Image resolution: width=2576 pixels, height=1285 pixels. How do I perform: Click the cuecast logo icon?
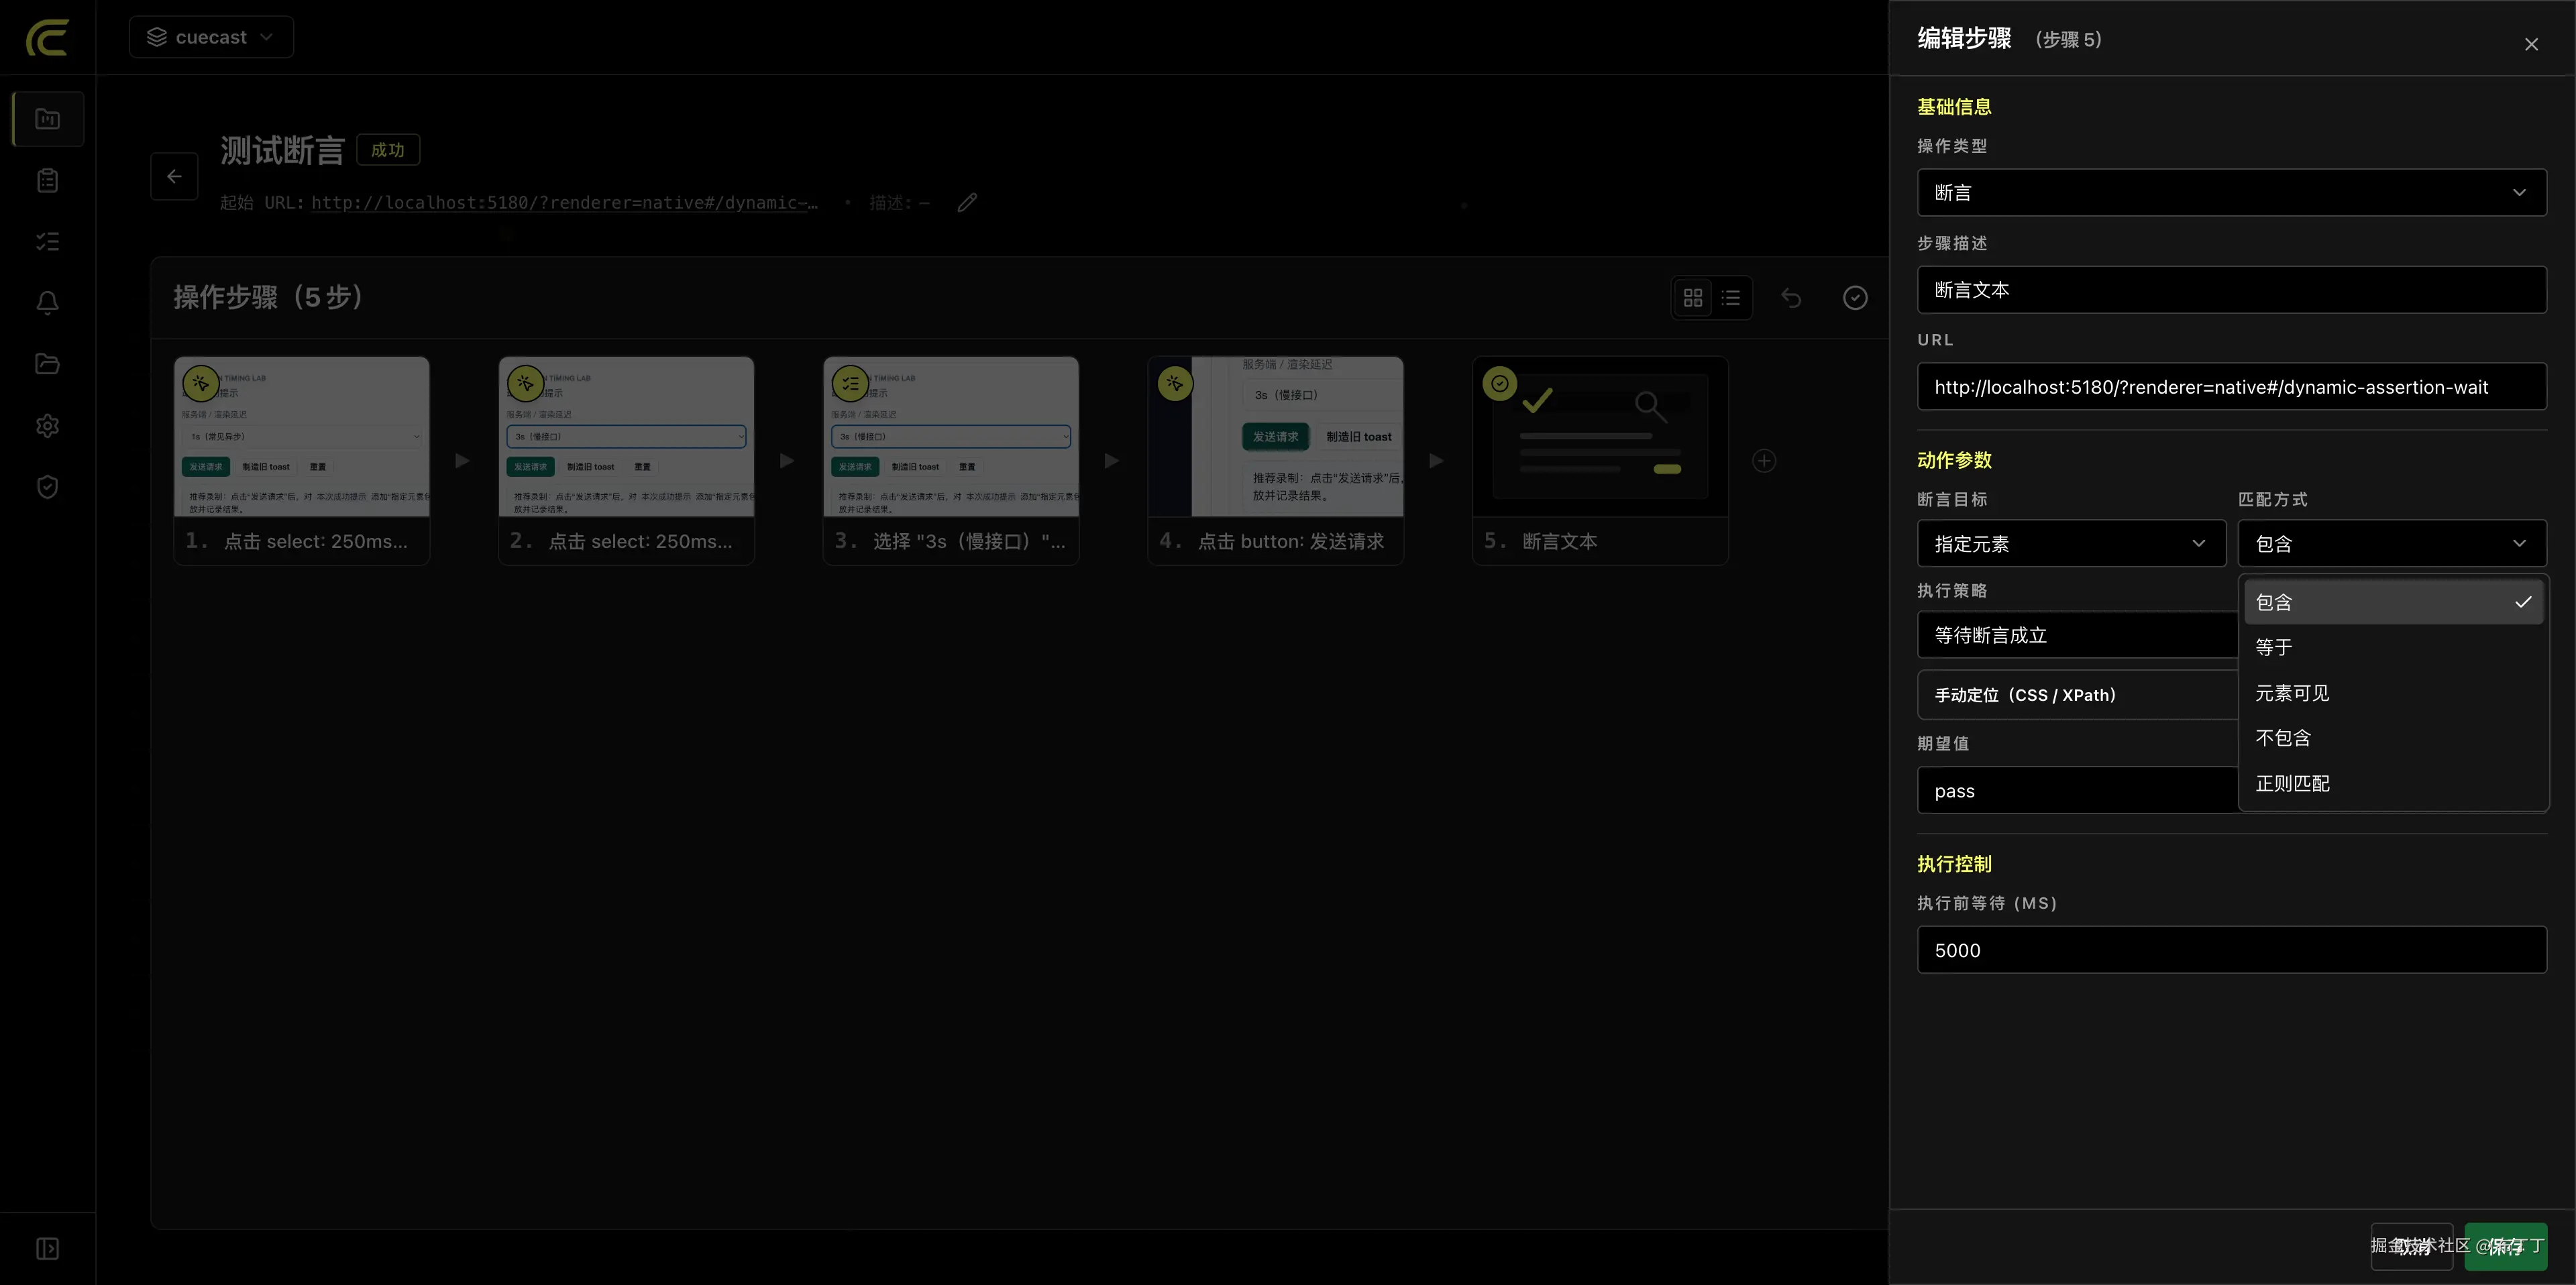click(47, 37)
